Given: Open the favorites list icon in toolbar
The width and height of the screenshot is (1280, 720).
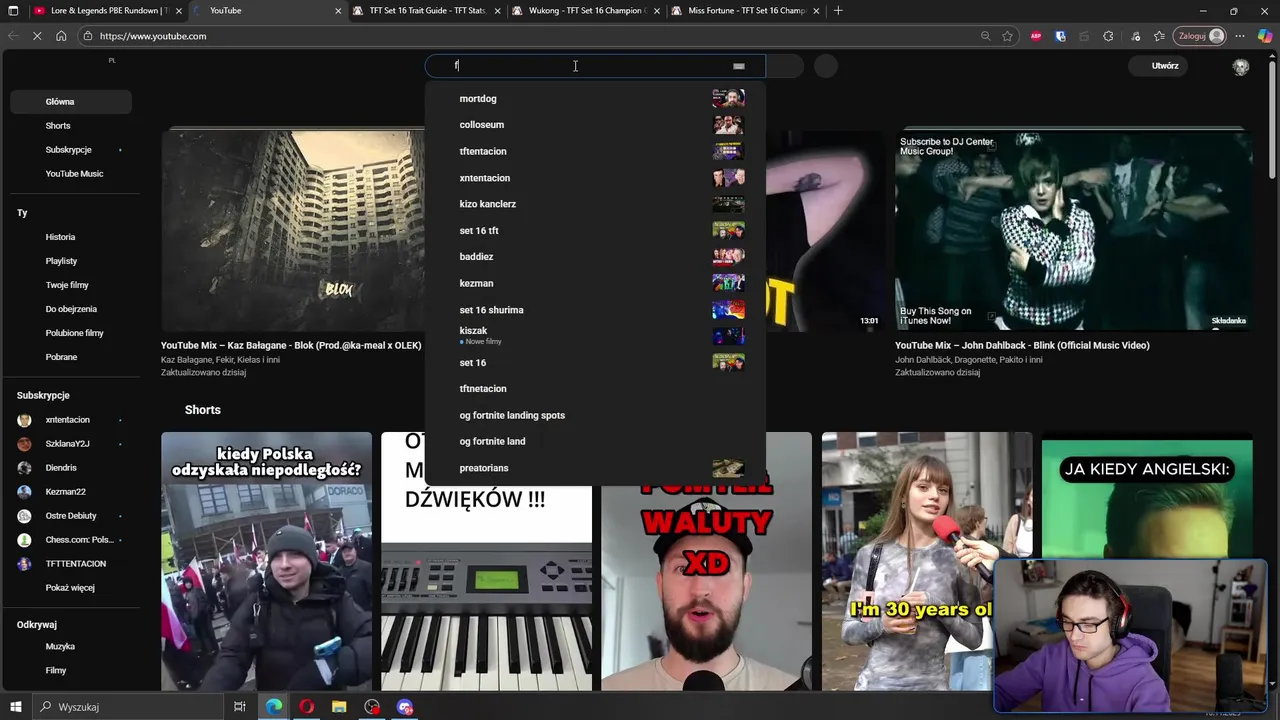Looking at the screenshot, I should (x=1159, y=36).
